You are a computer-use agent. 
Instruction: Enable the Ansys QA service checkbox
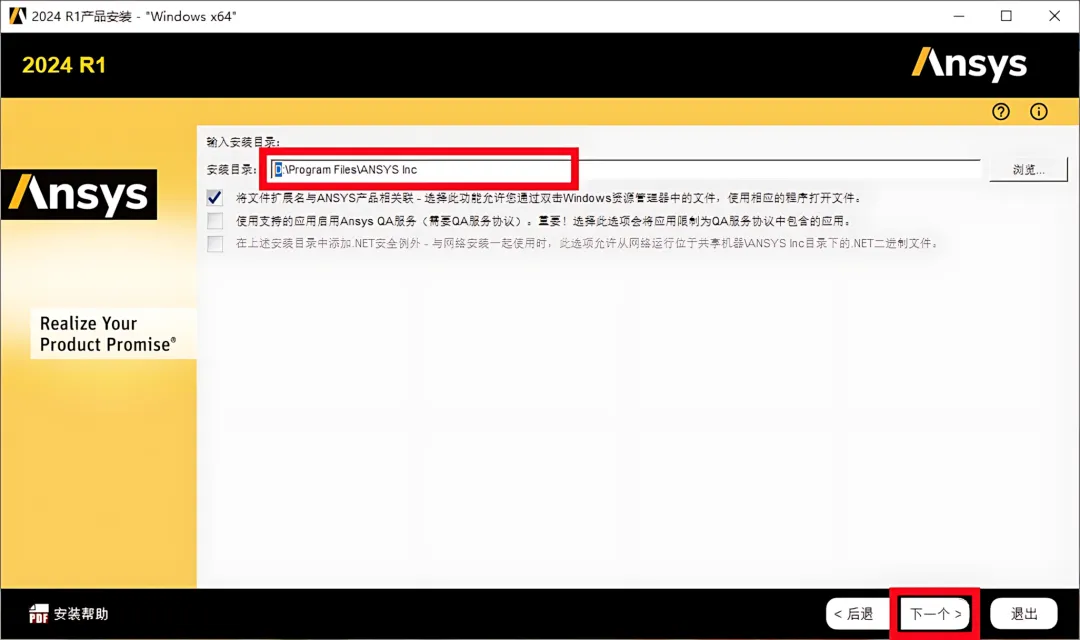pos(215,221)
